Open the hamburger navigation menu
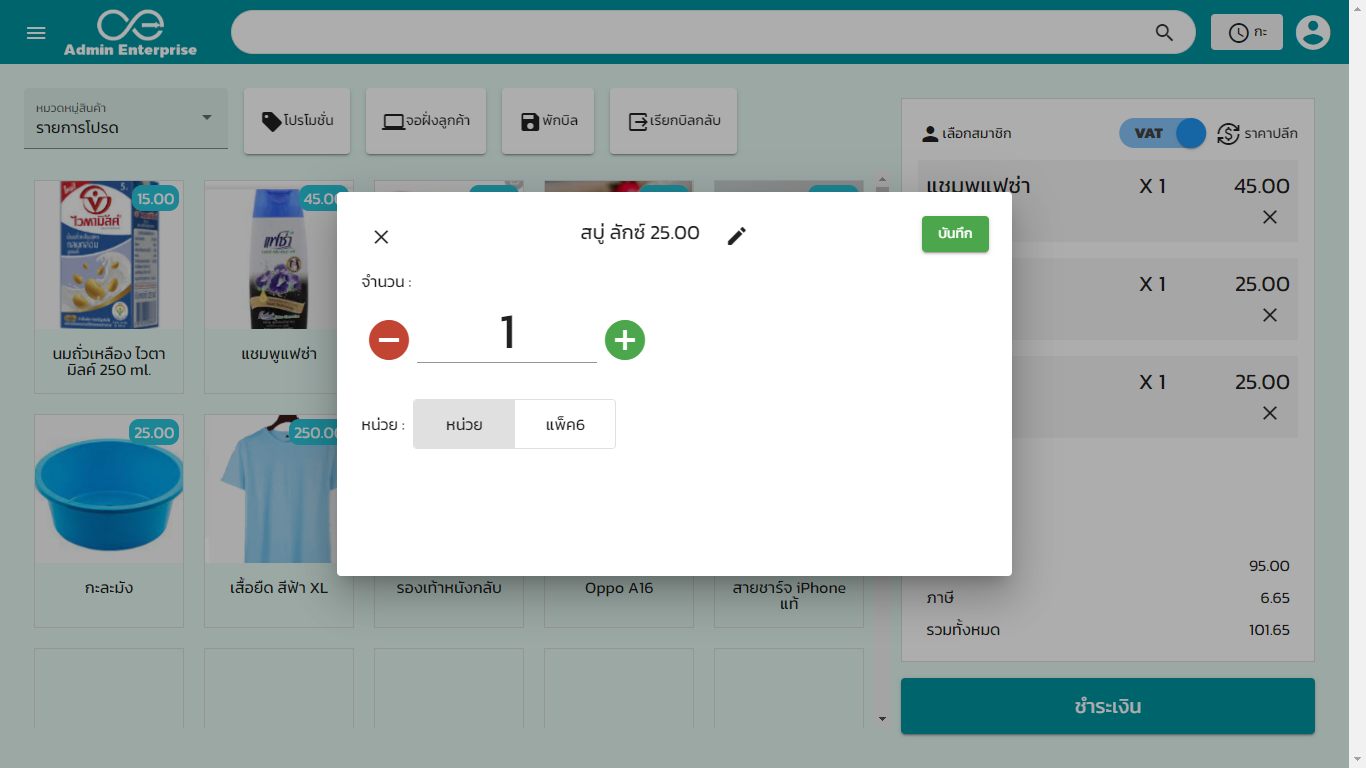The width and height of the screenshot is (1366, 768). 36,31
